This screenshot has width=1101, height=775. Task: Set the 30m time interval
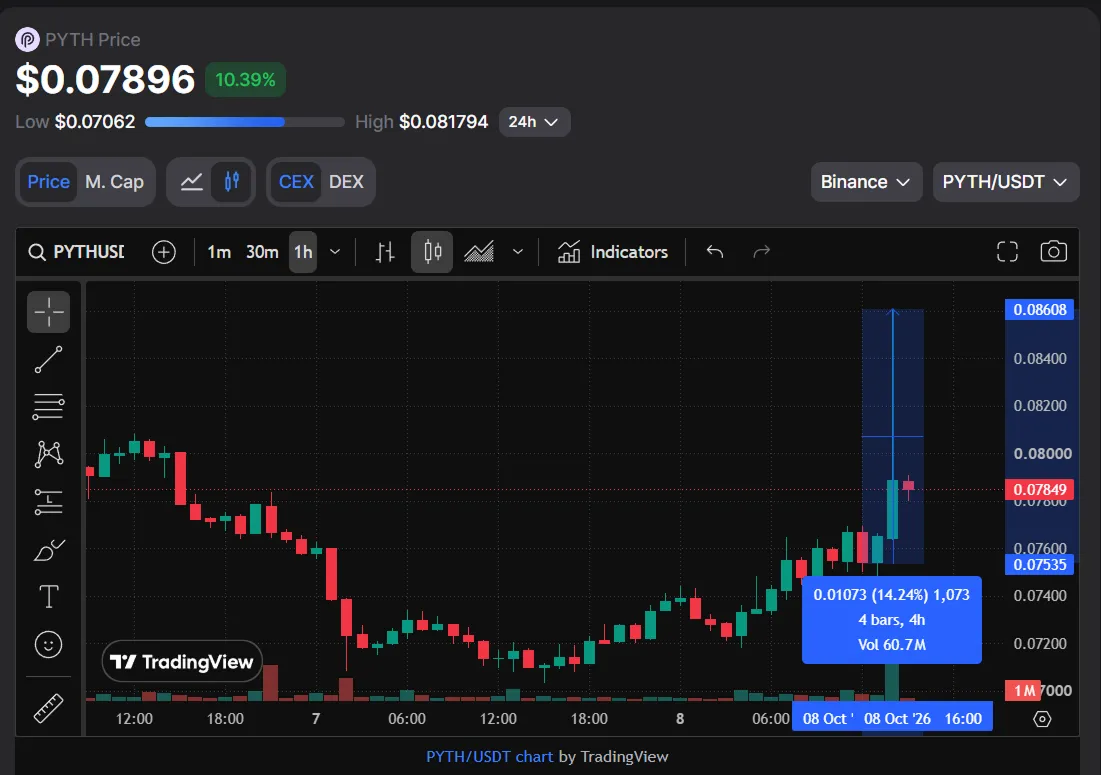pos(262,252)
